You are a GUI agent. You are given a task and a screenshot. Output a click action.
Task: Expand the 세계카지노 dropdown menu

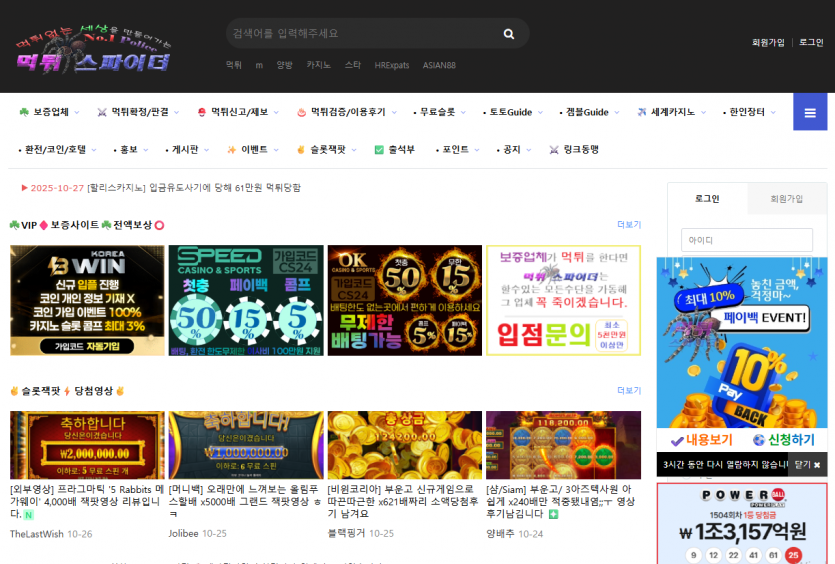coord(672,112)
